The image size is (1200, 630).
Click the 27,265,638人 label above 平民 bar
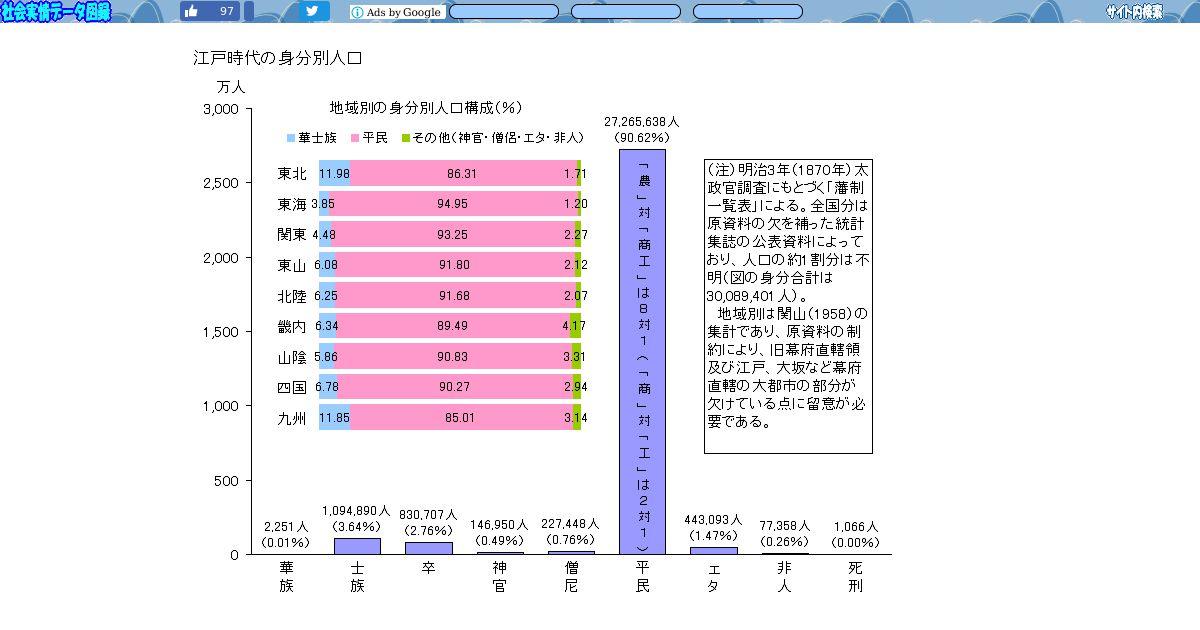pos(642,121)
